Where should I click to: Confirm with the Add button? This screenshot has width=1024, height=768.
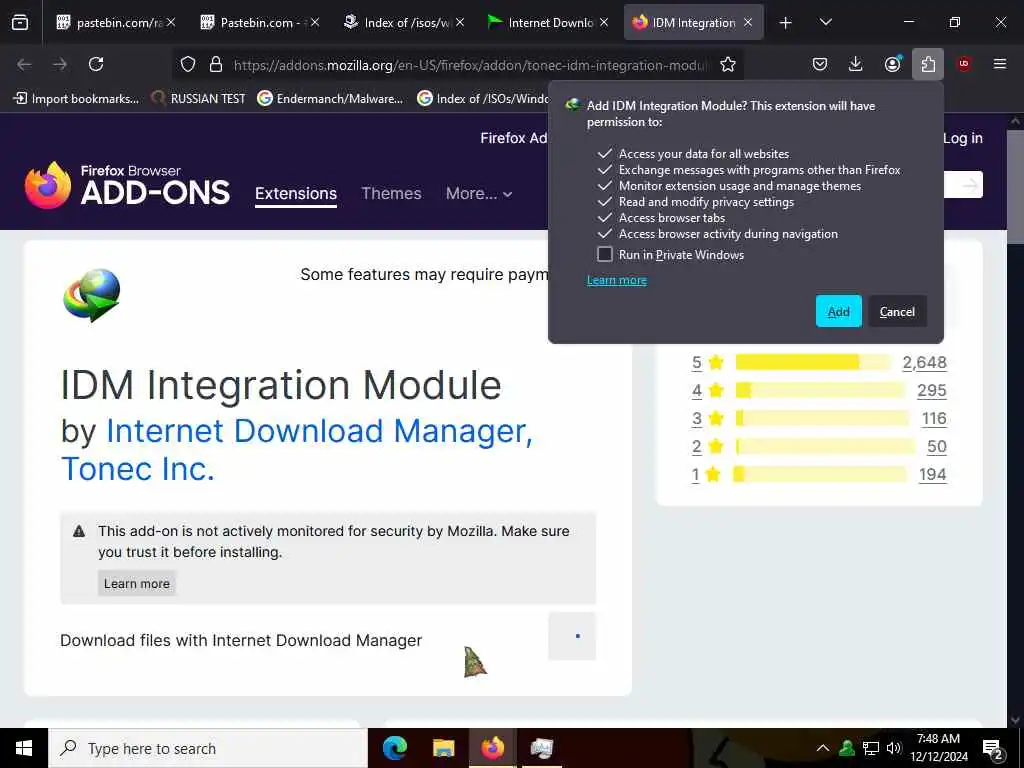click(x=839, y=312)
